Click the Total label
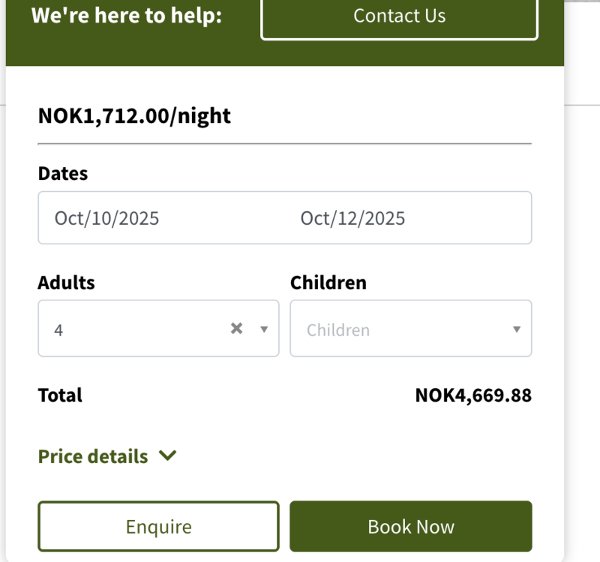Viewport: 600px width, 562px height. pos(60,395)
